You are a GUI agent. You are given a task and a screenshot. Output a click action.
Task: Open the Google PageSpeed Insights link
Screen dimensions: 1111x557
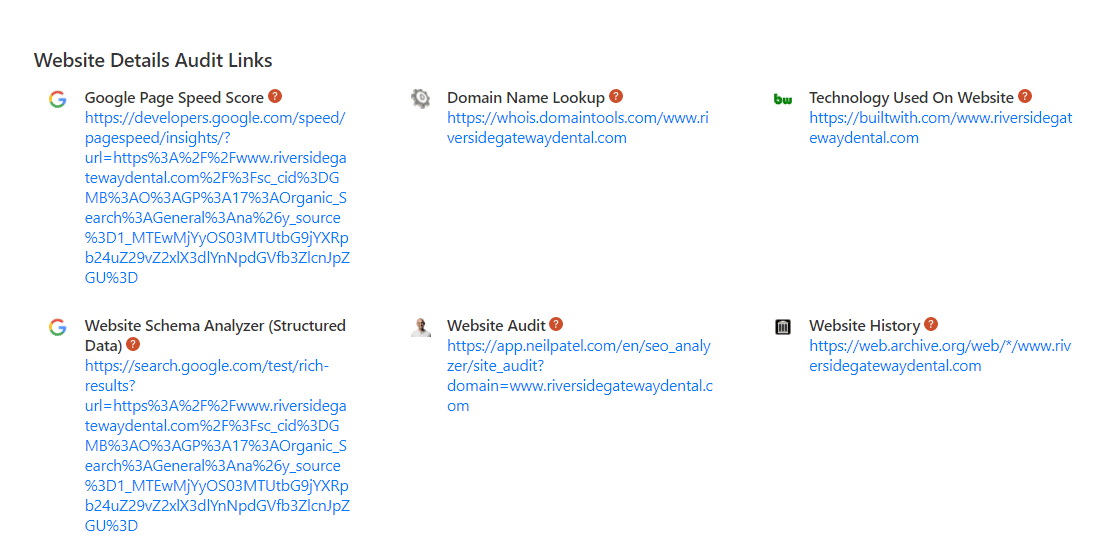coord(216,198)
